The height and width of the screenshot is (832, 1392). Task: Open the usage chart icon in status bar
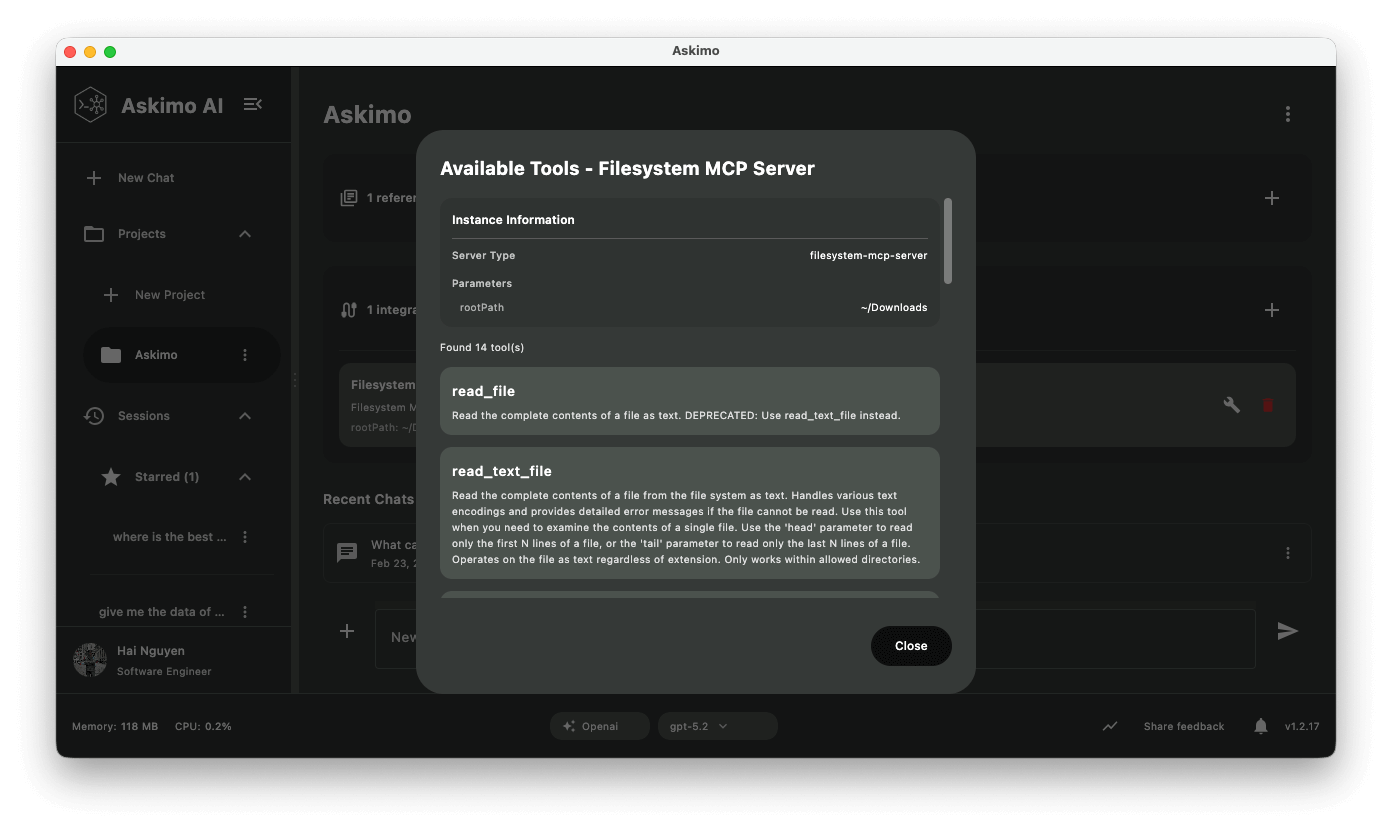(x=1110, y=726)
